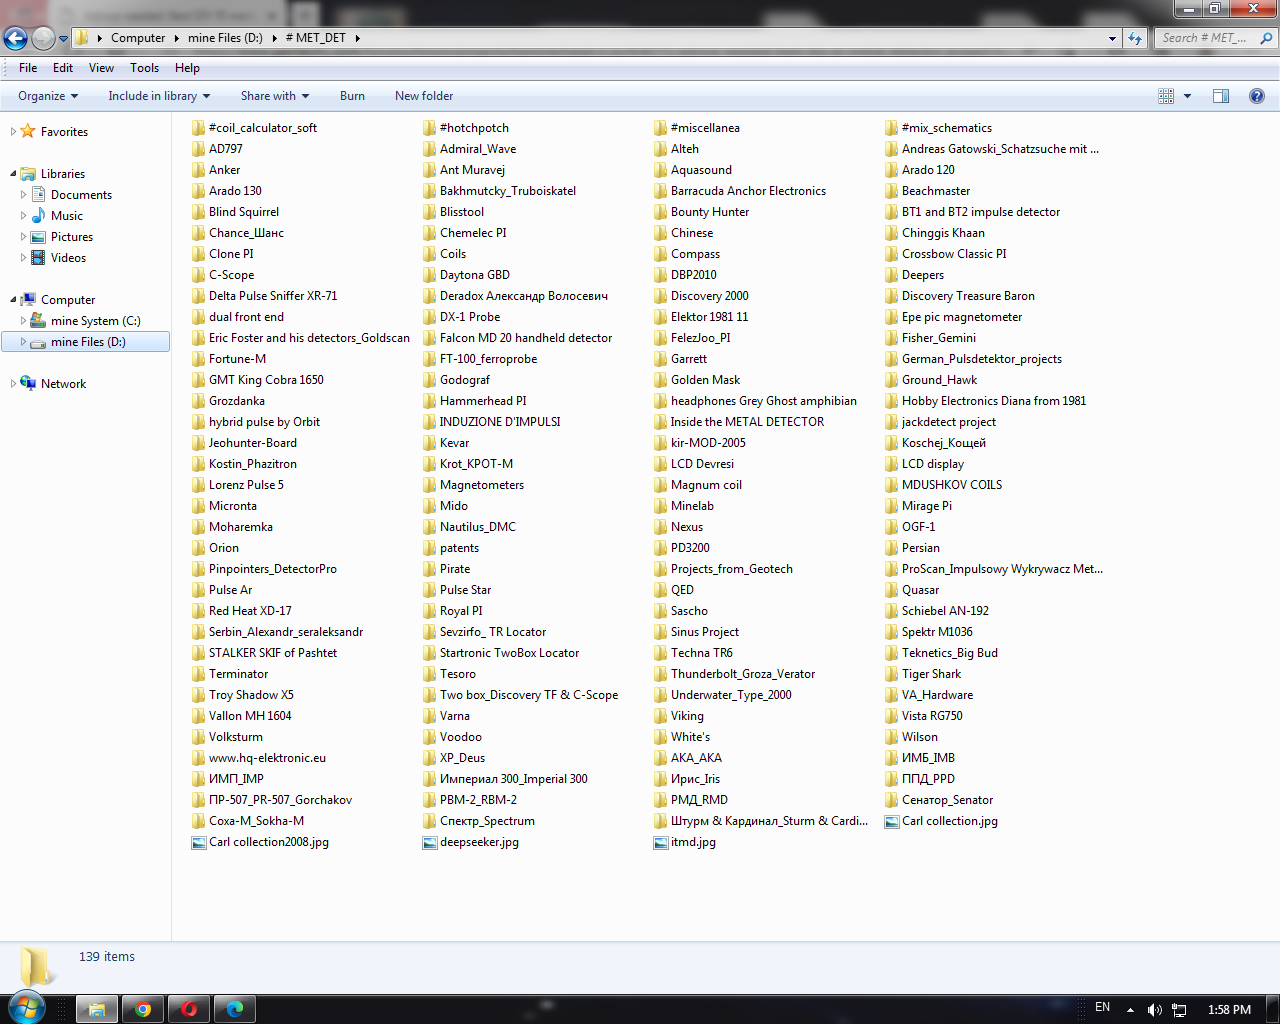Click the Change your view icon
The width and height of the screenshot is (1280, 1024).
coord(1166,96)
